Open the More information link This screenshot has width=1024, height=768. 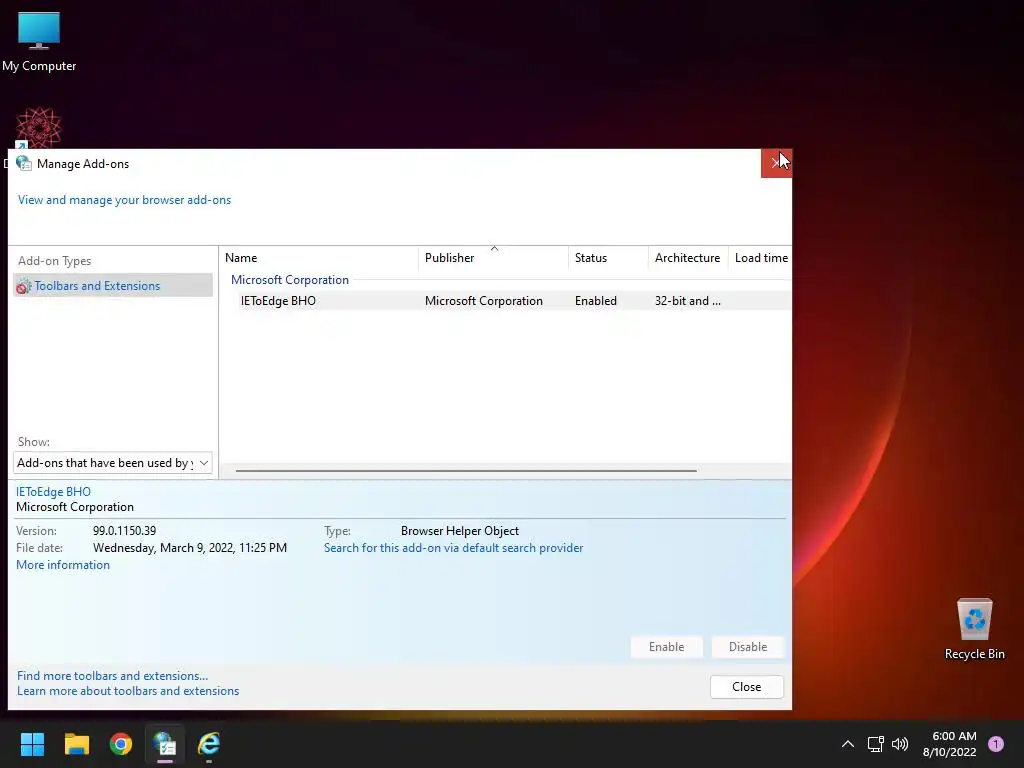[63, 565]
